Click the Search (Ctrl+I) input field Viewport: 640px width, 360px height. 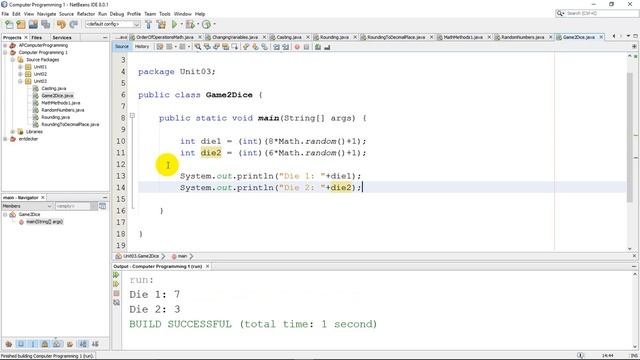pyautogui.click(x=600, y=13)
